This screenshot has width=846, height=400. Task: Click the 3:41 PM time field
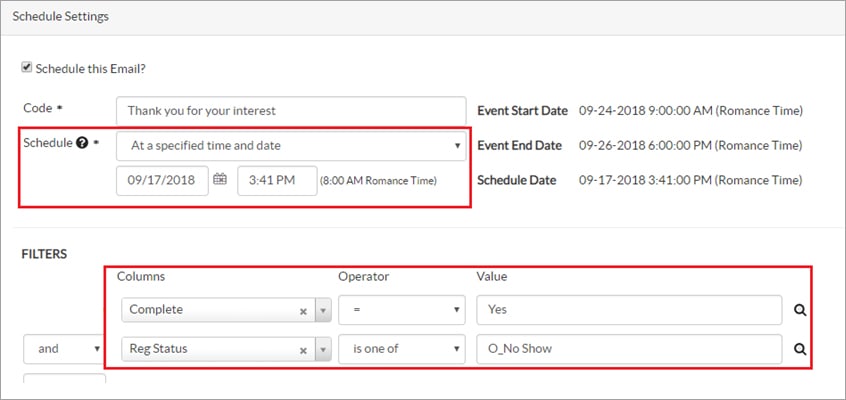tap(276, 181)
